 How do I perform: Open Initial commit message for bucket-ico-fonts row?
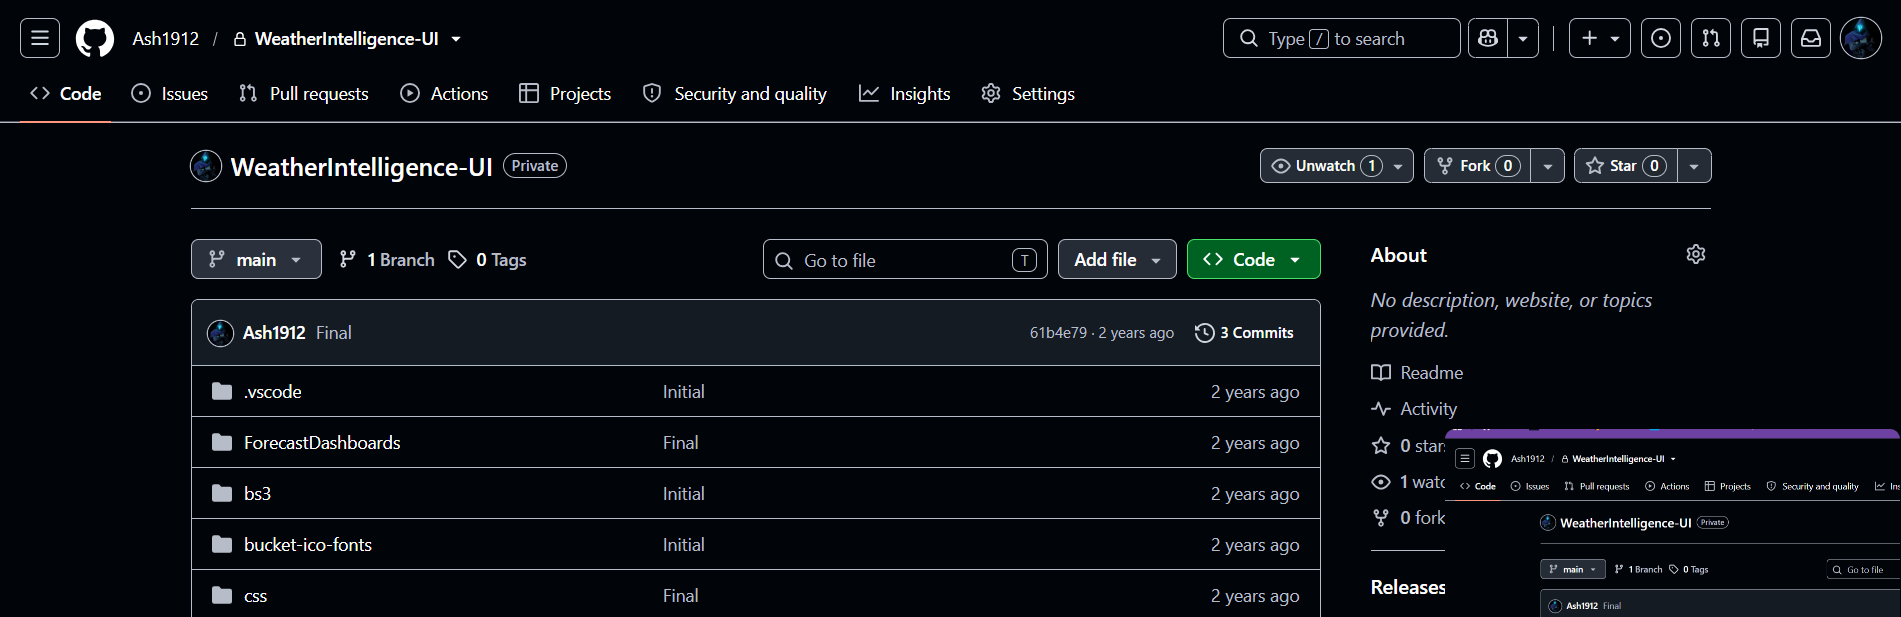(684, 545)
